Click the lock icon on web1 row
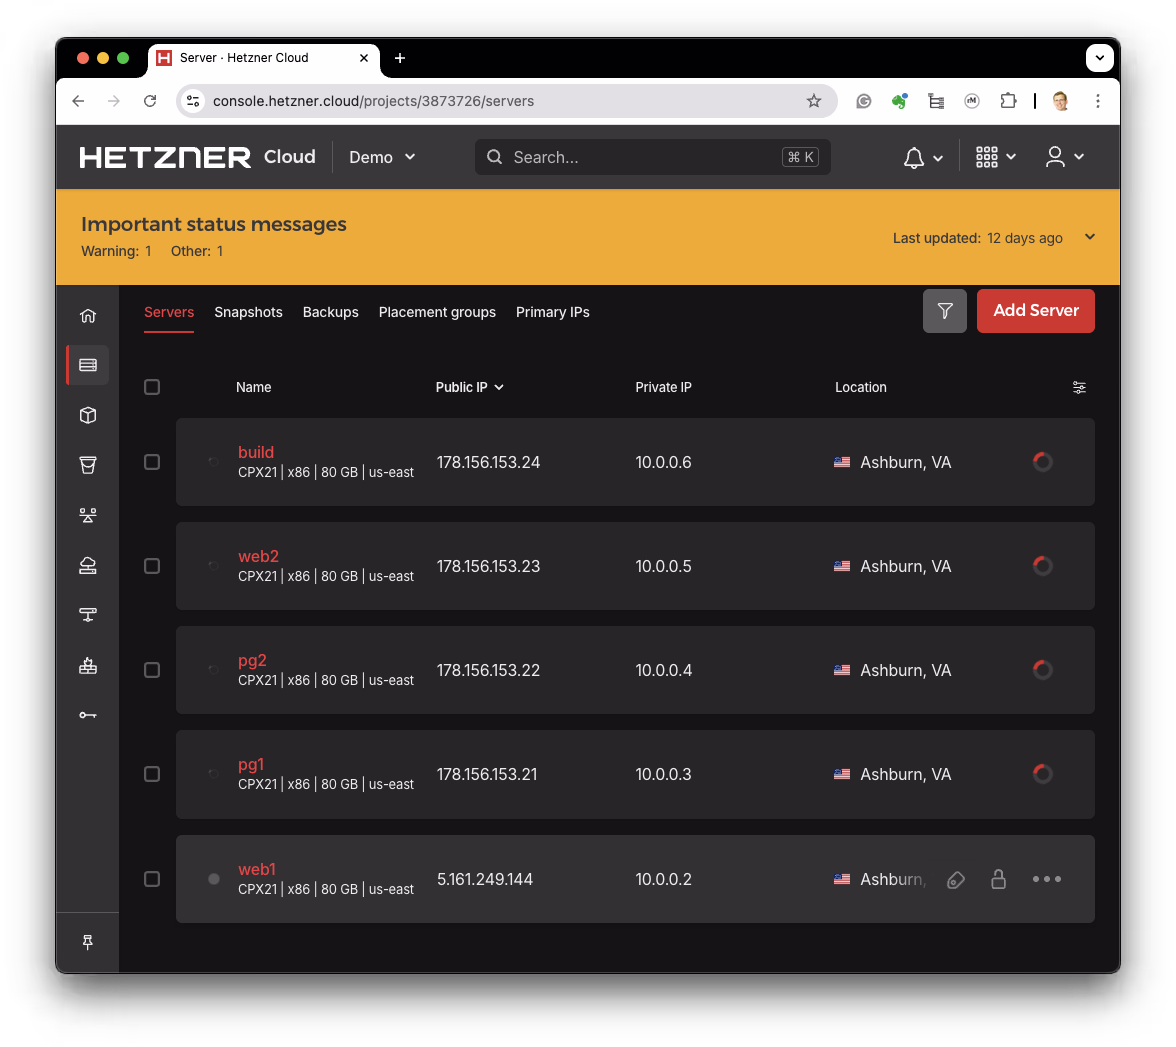 click(x=997, y=879)
